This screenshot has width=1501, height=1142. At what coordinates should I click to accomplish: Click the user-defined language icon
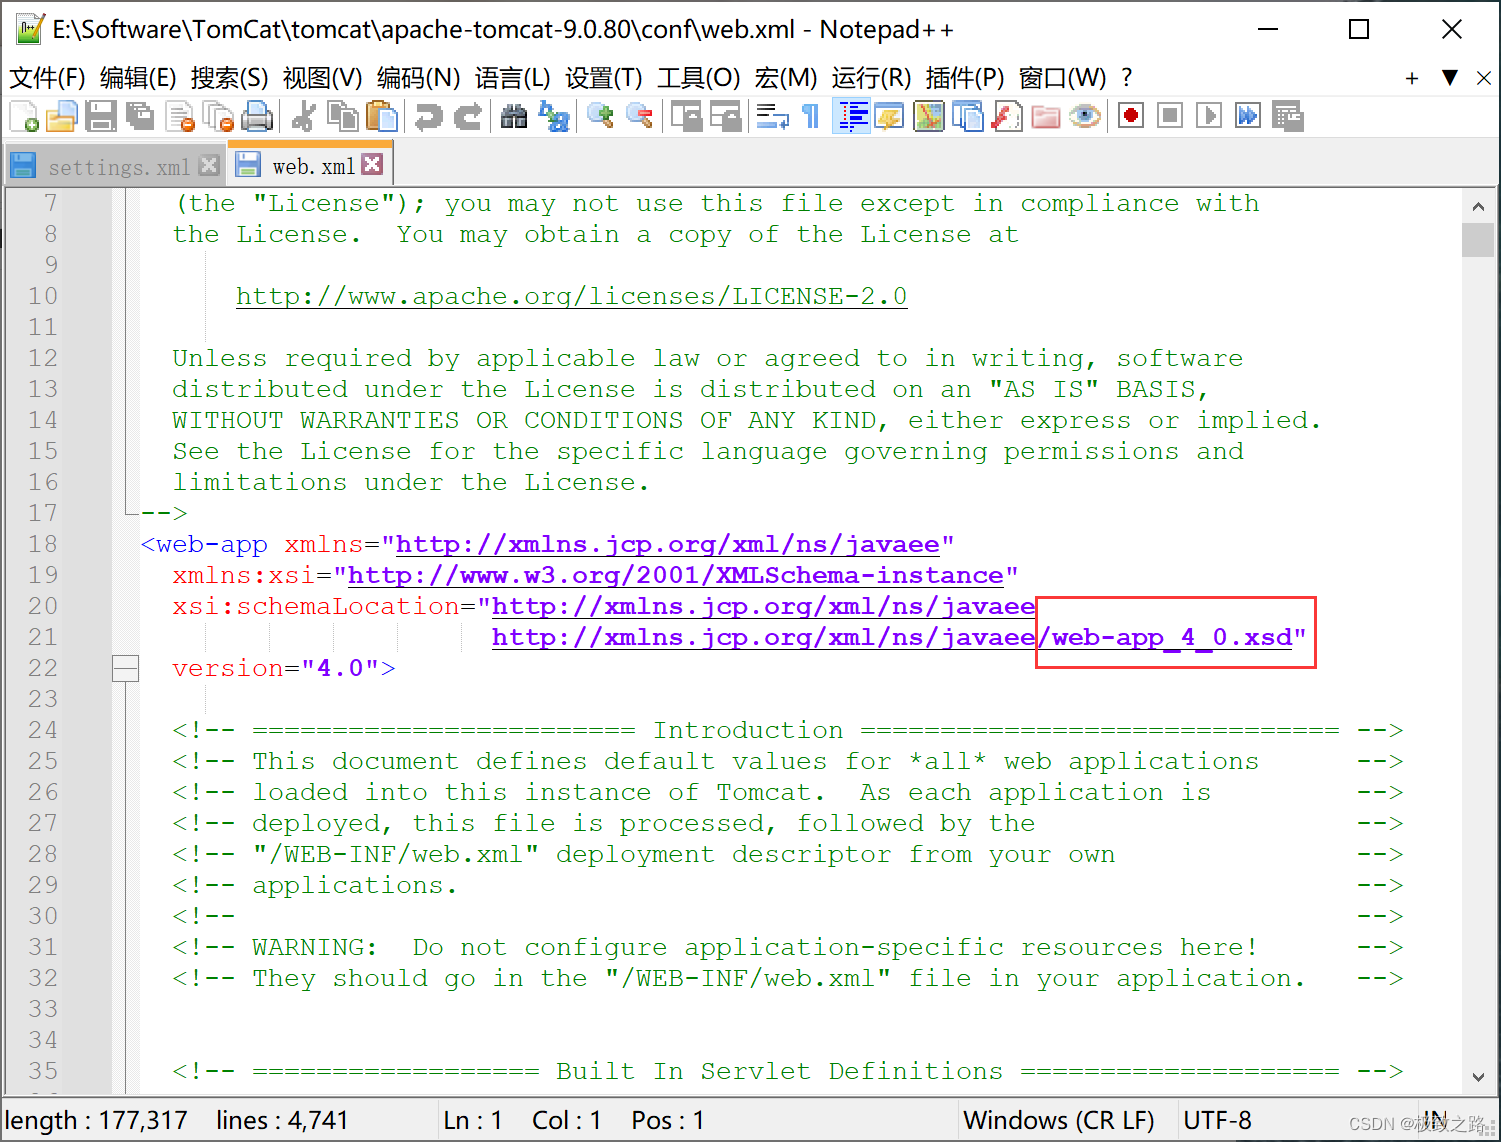pyautogui.click(x=889, y=117)
